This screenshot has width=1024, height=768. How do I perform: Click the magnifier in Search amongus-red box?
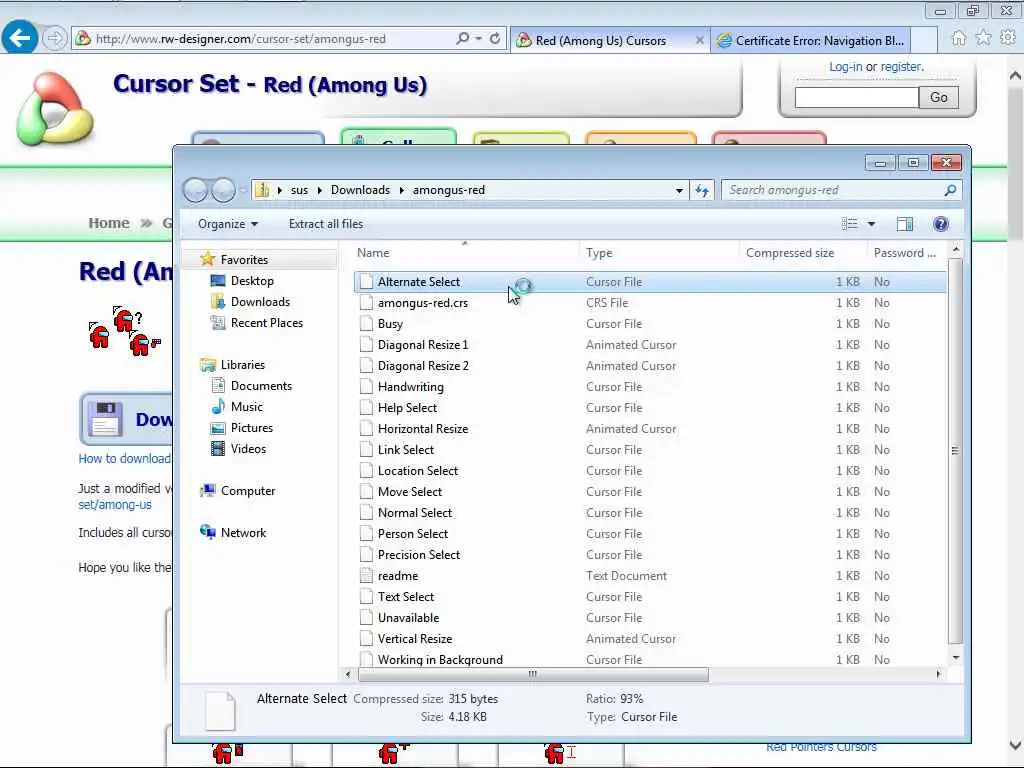pos(950,190)
